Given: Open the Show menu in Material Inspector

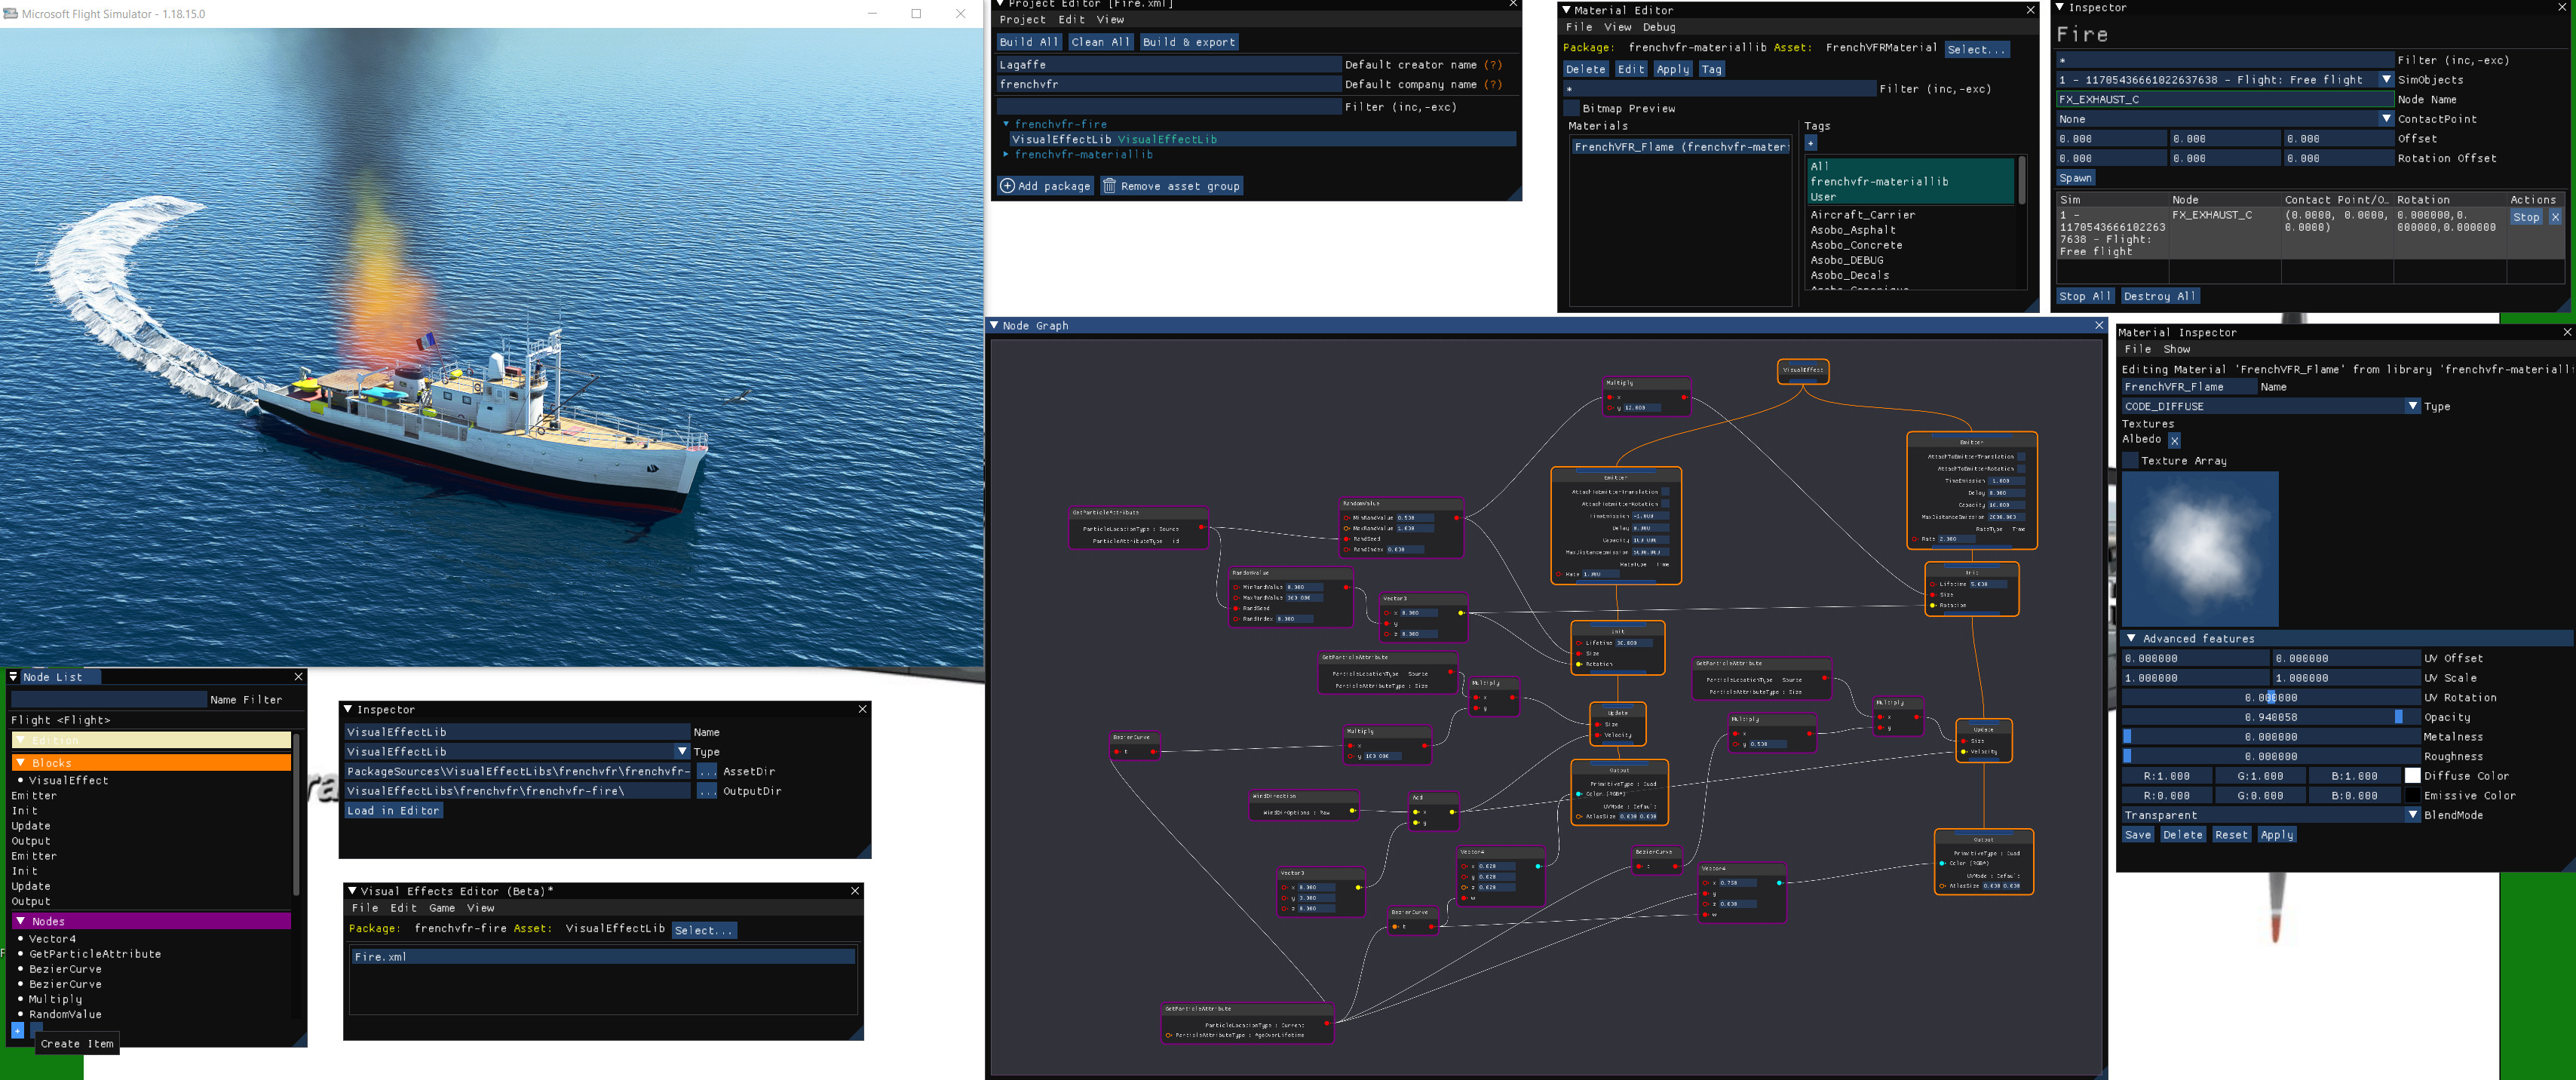Looking at the screenshot, I should click(x=2176, y=350).
